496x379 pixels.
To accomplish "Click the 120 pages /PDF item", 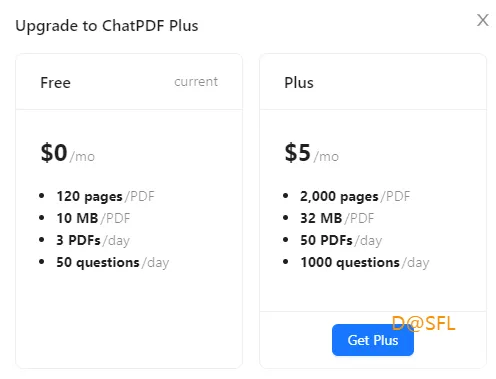I will point(105,196).
